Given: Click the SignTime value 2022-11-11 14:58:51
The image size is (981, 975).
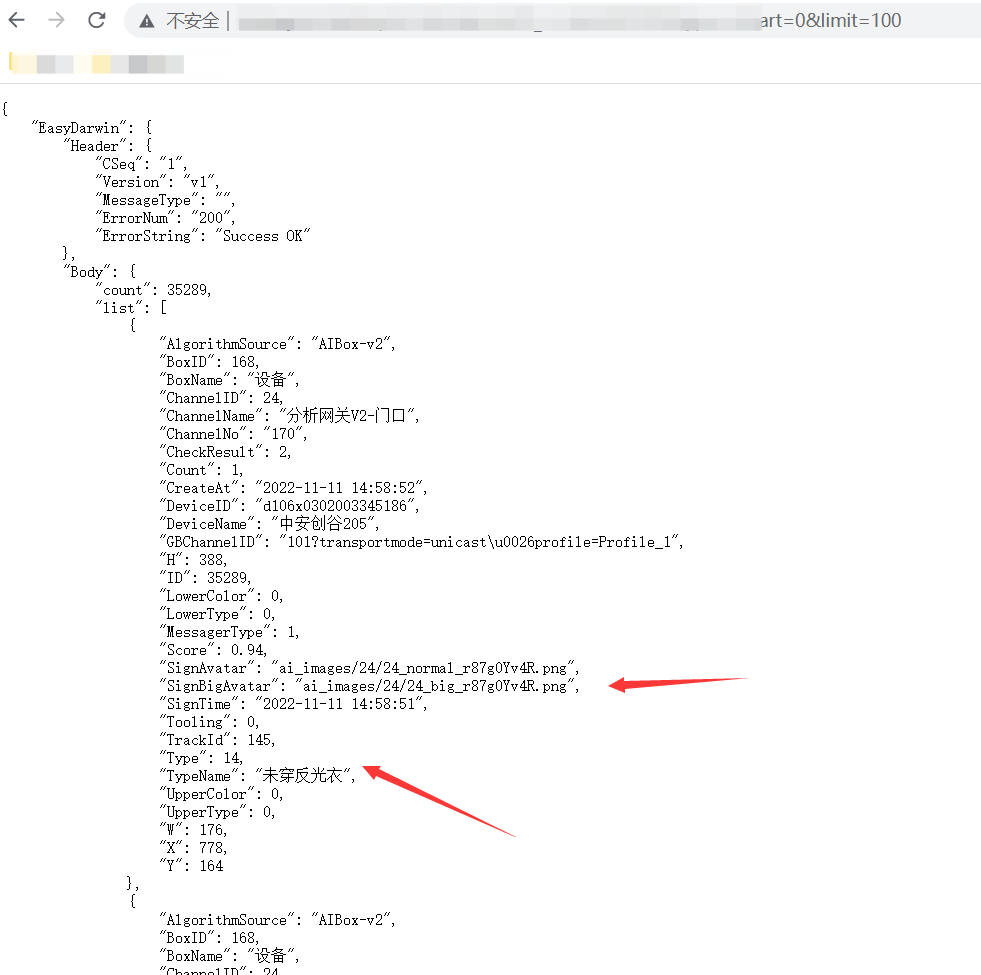Looking at the screenshot, I should (x=338, y=704).
